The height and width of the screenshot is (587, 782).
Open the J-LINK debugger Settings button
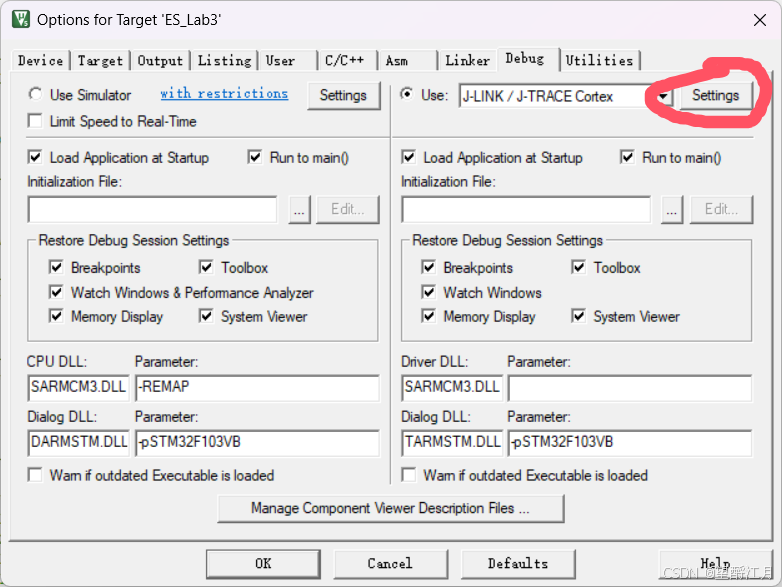click(x=716, y=95)
